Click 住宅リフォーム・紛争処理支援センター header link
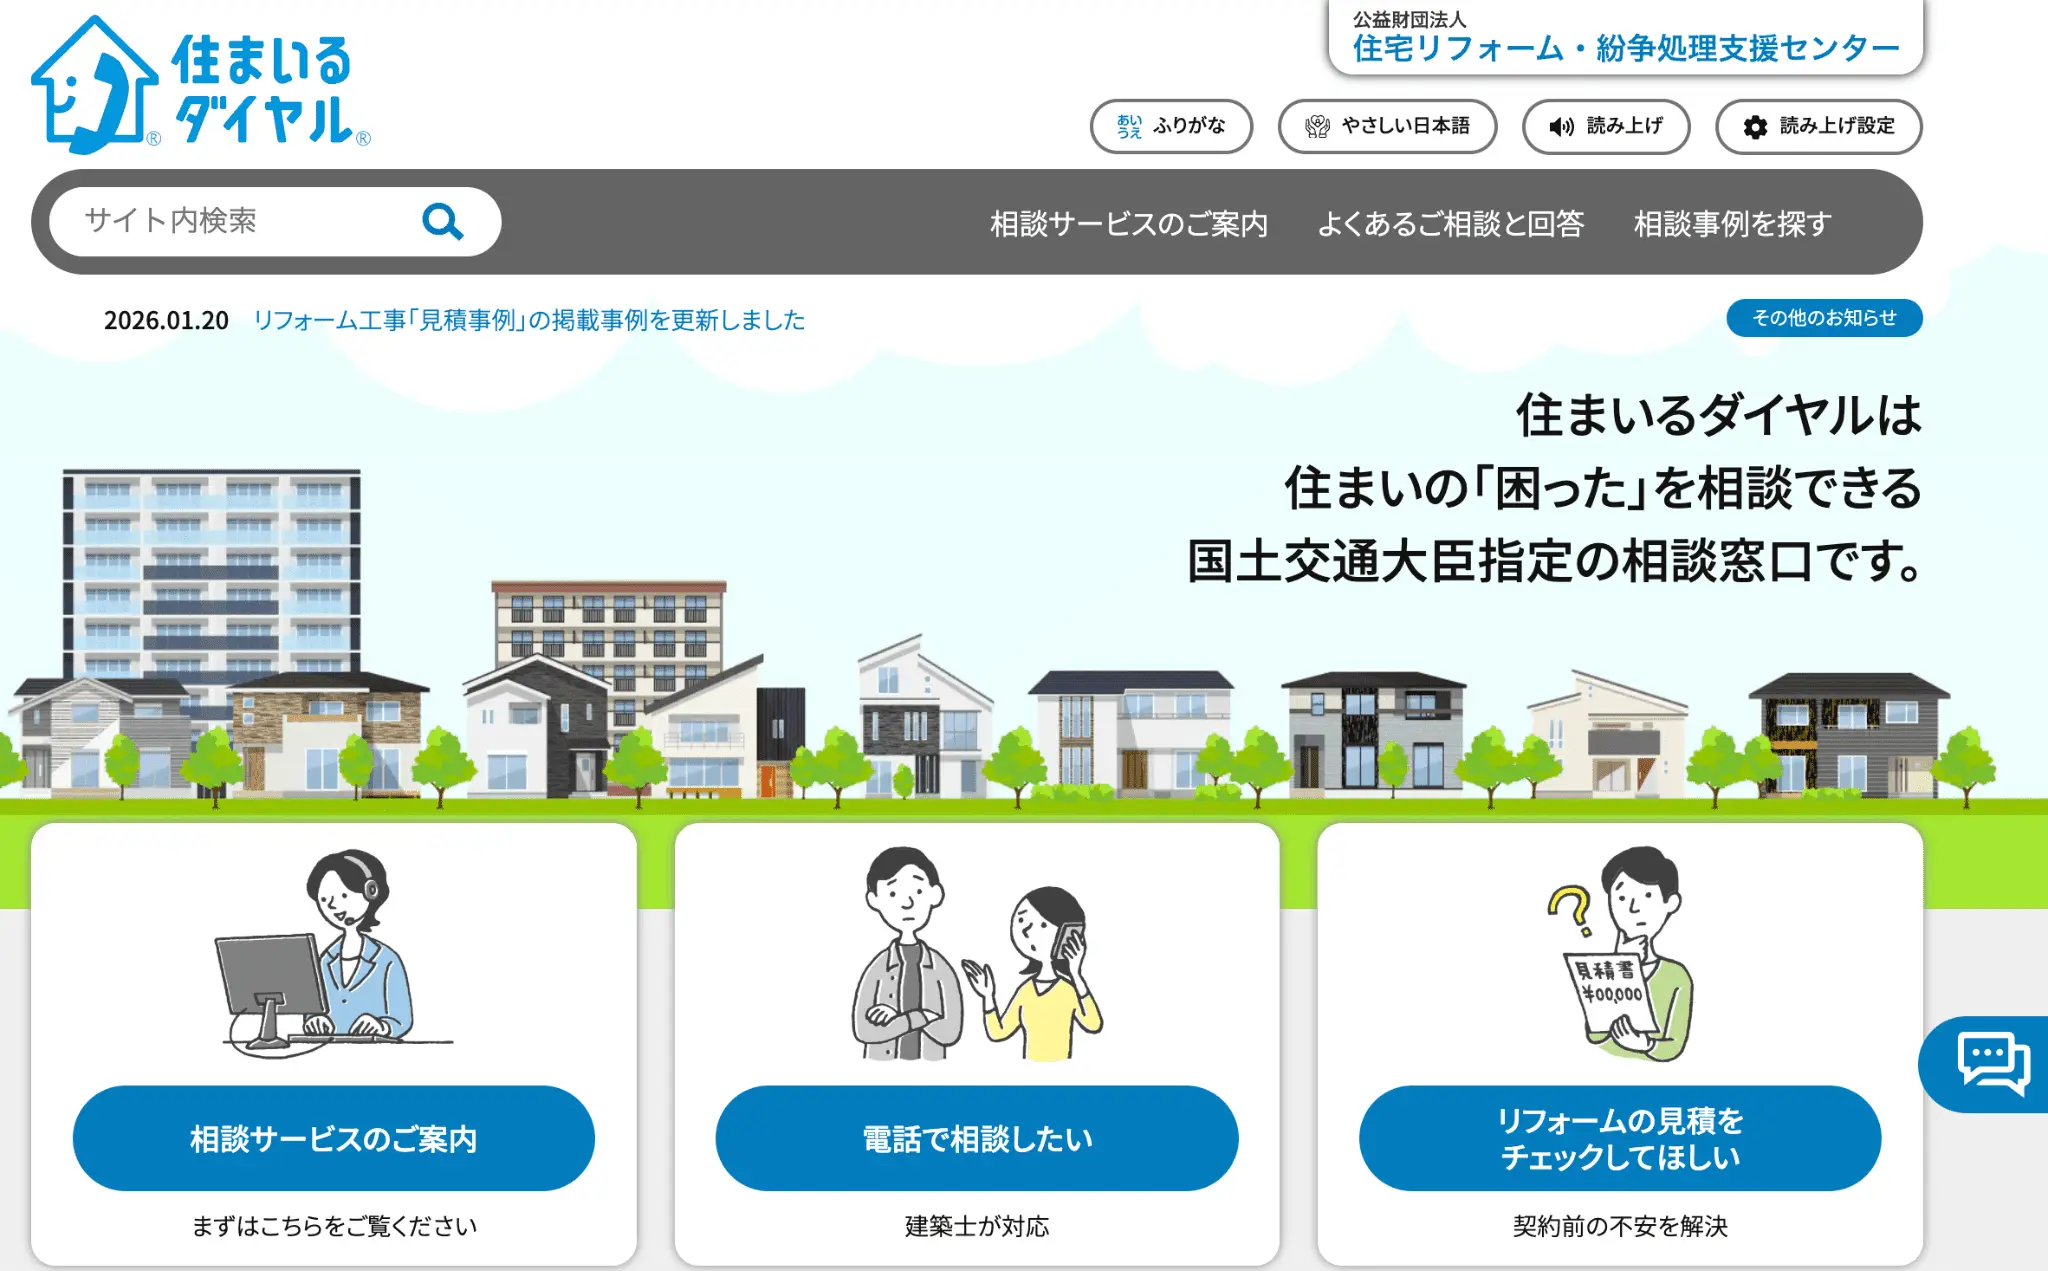This screenshot has height=1271, width=2048. (1622, 45)
